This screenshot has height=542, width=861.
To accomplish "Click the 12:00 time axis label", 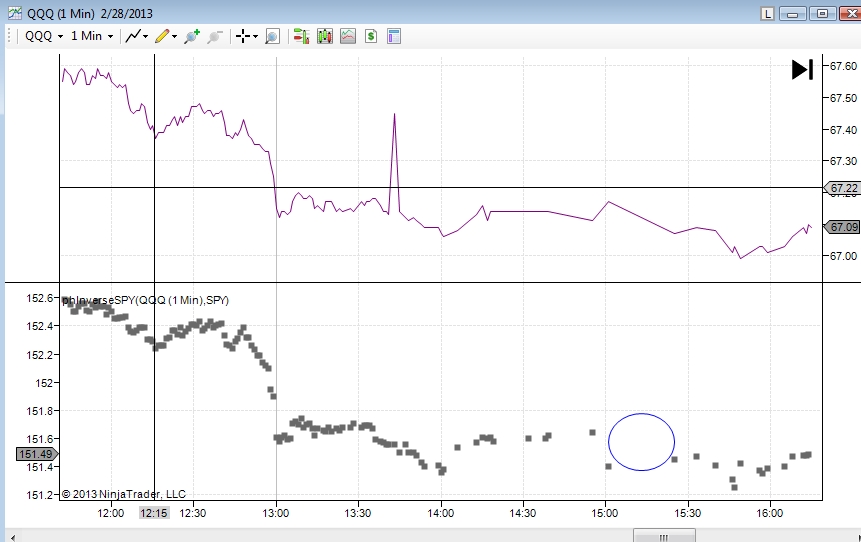I will [111, 513].
